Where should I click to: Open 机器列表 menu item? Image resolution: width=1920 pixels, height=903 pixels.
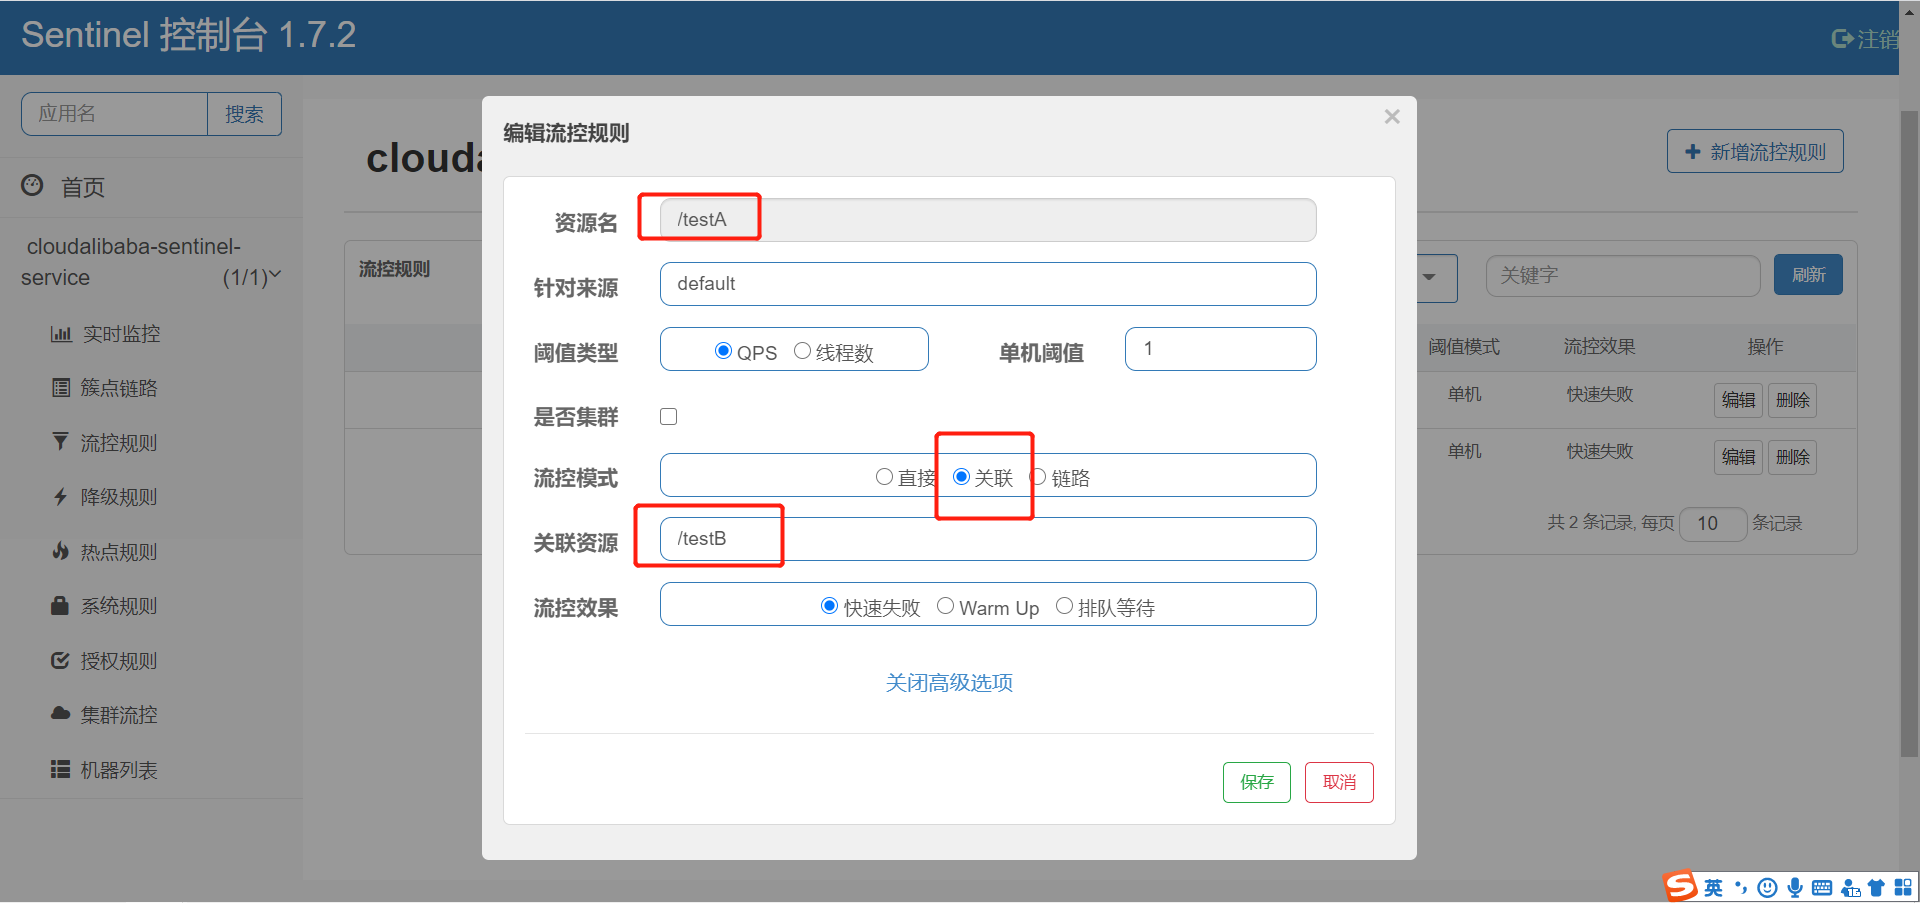pos(119,770)
